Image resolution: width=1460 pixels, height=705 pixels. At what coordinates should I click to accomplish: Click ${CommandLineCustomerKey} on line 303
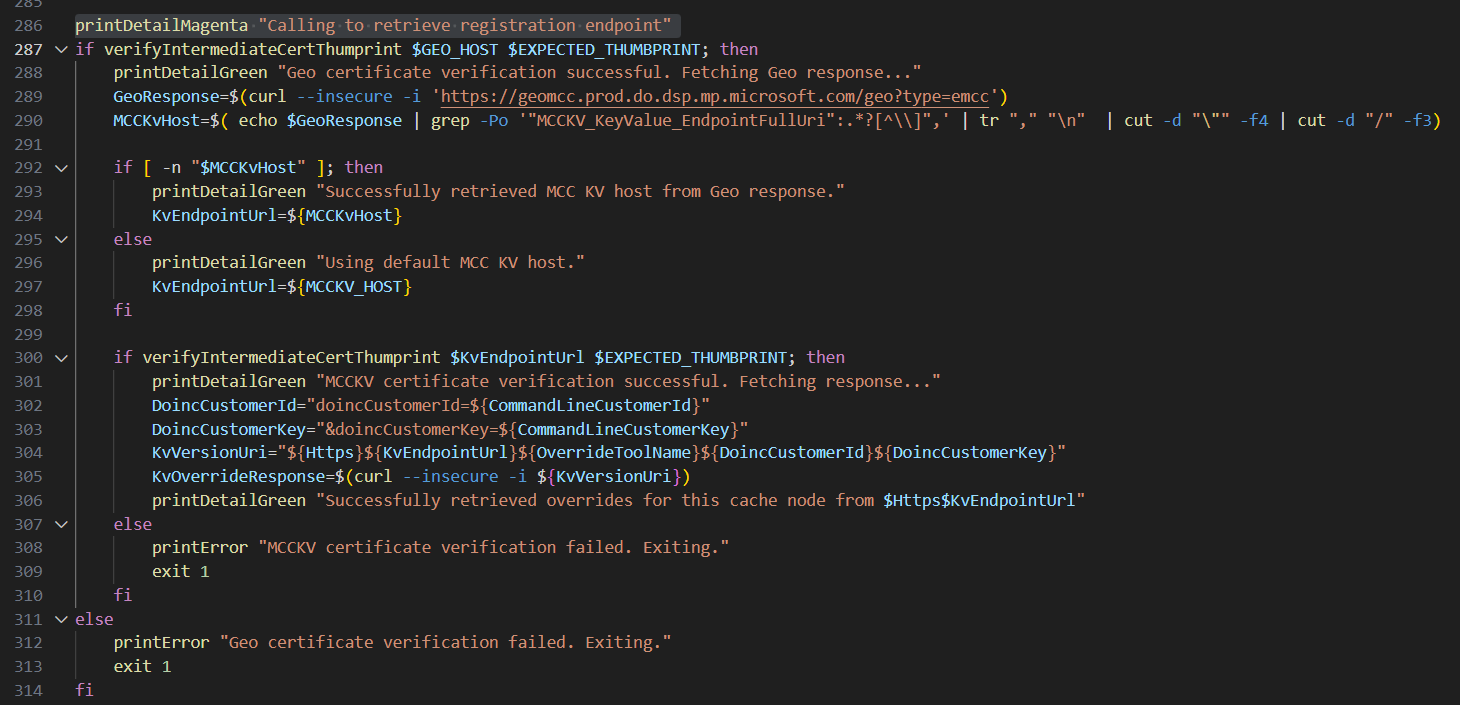point(619,429)
